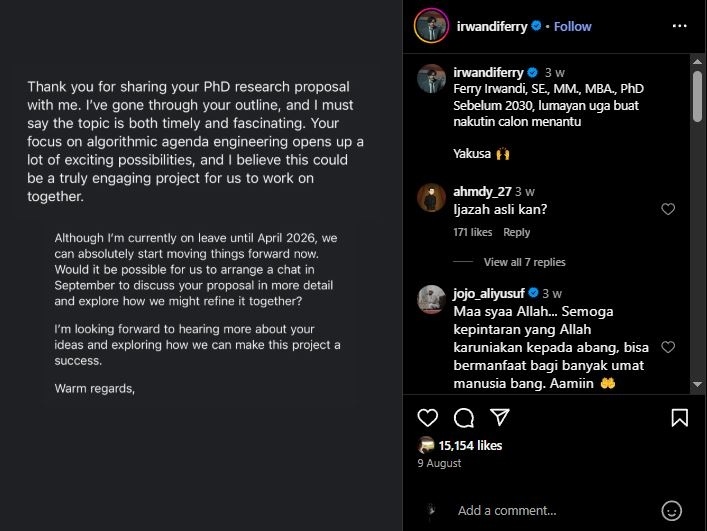This screenshot has width=707, height=531.
Task: Open irwandiferry username in header
Action: point(492,27)
